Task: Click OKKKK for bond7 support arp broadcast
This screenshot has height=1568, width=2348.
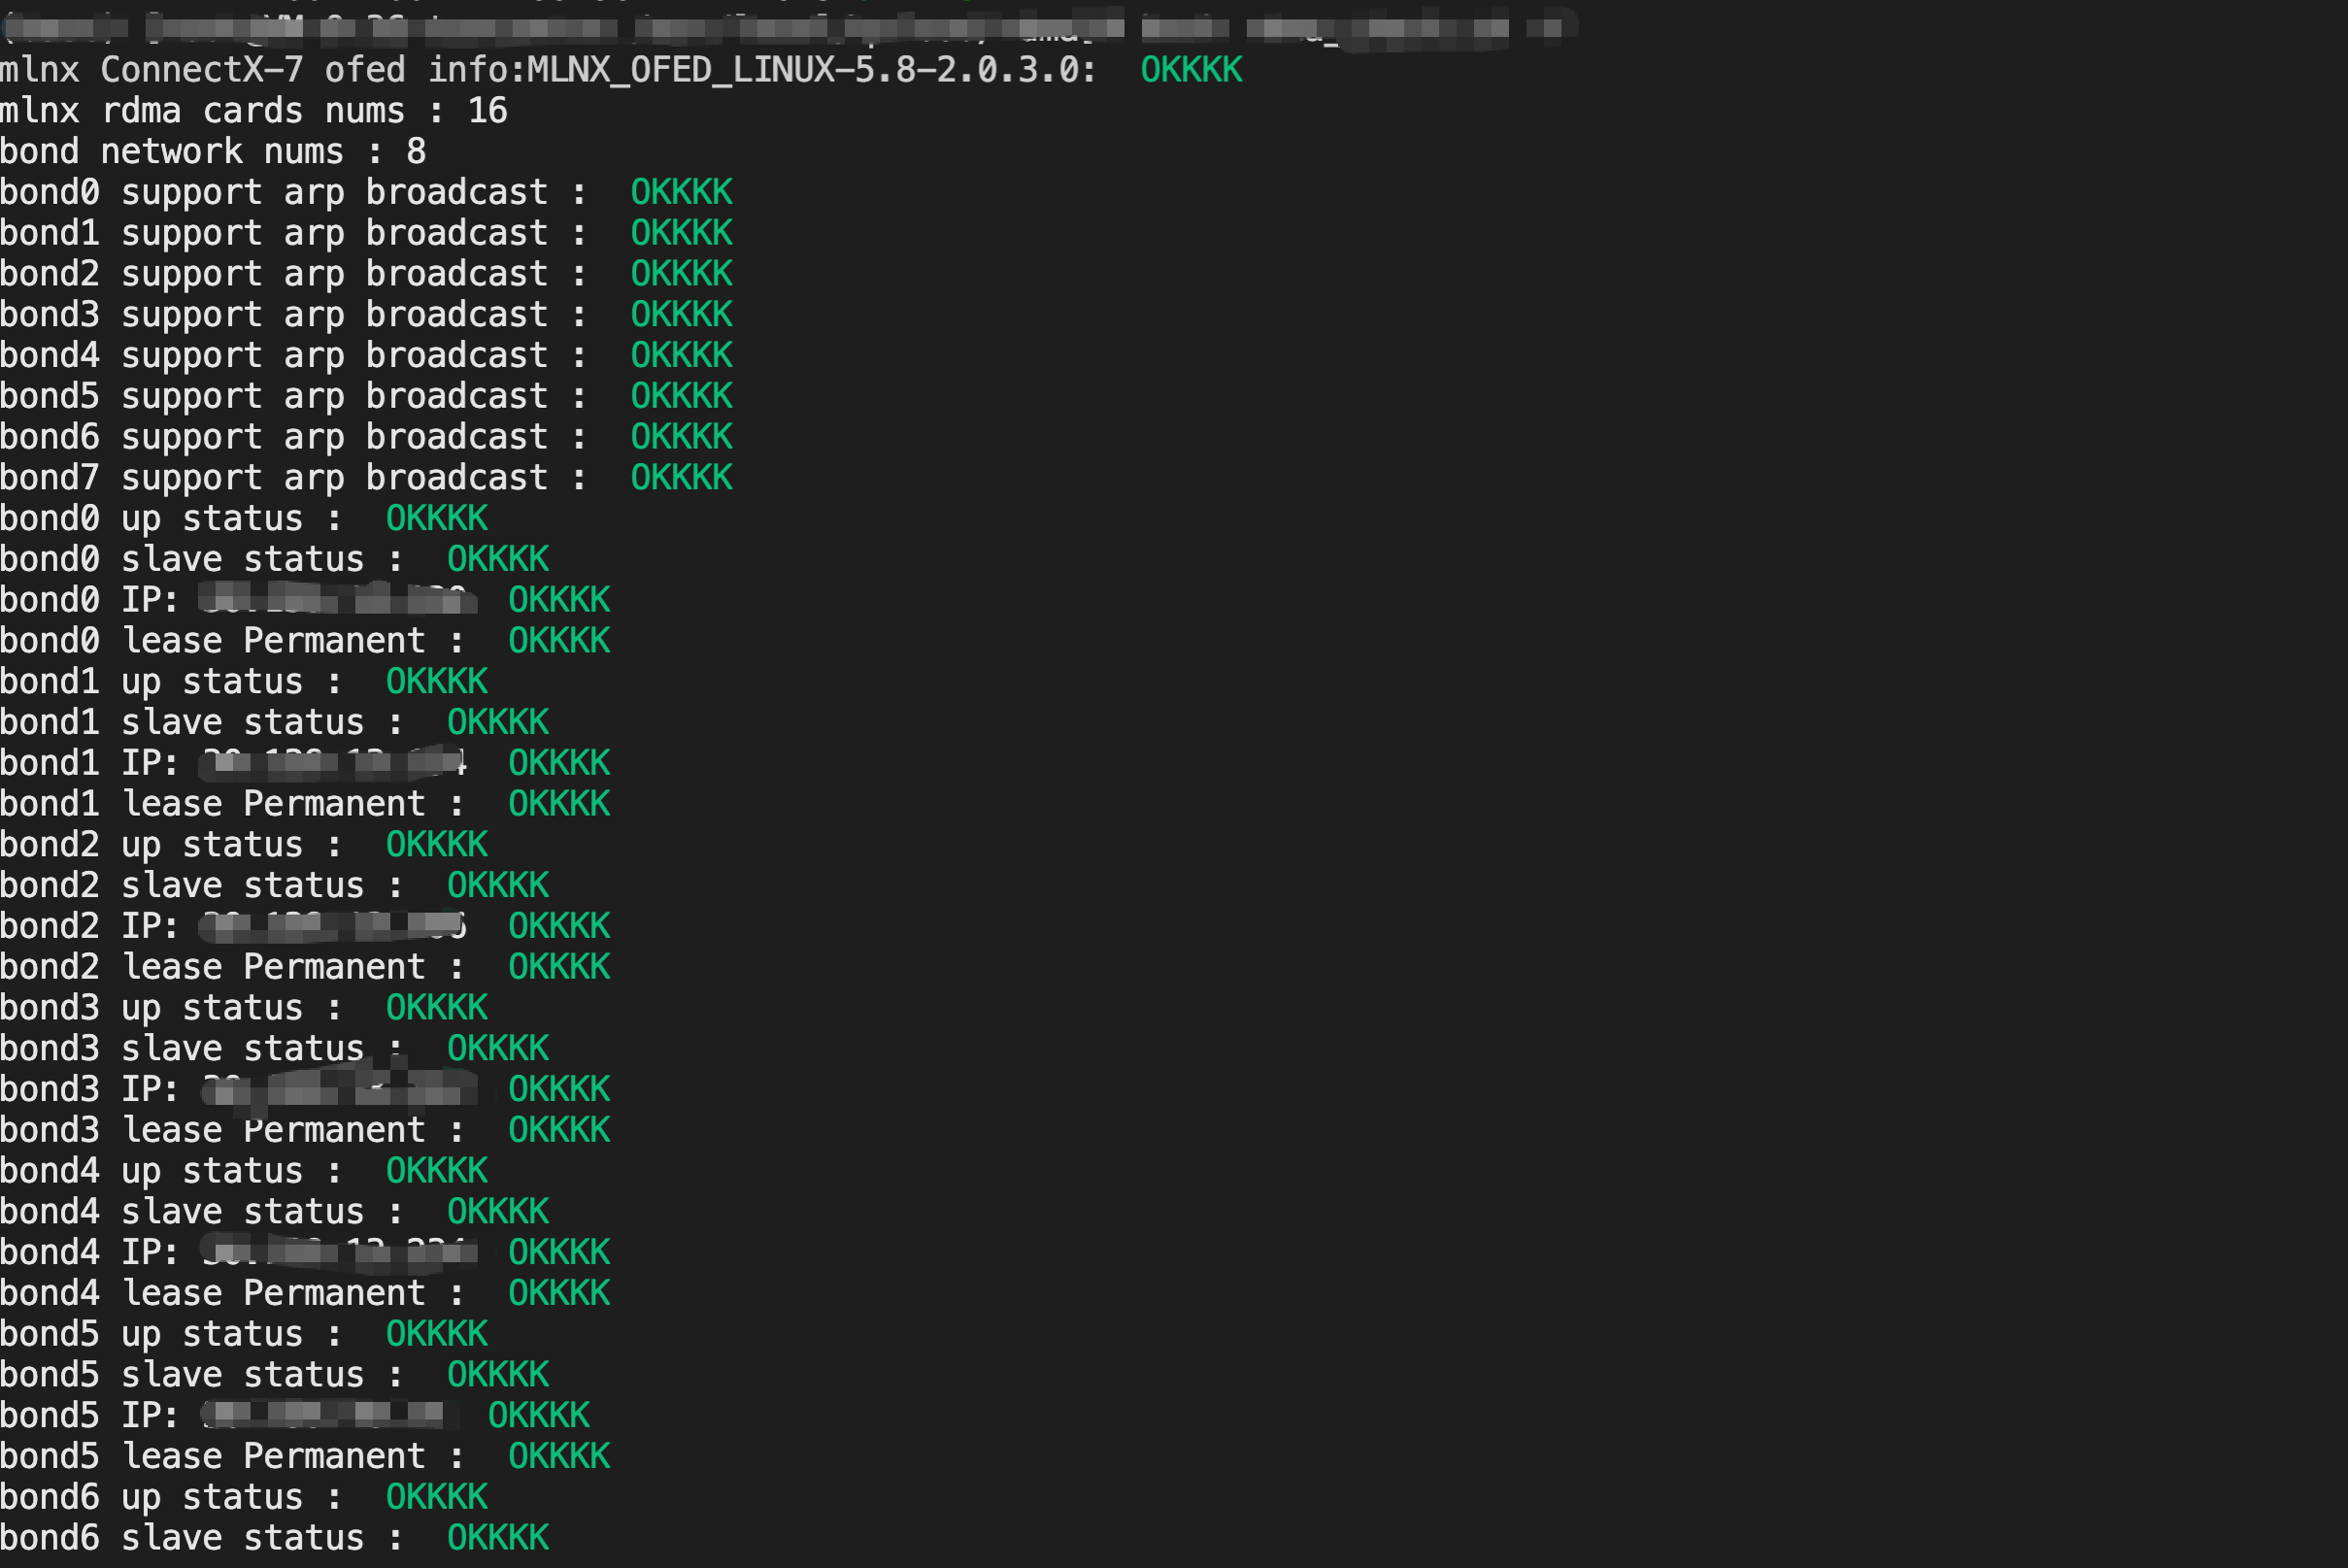Action: [x=681, y=478]
